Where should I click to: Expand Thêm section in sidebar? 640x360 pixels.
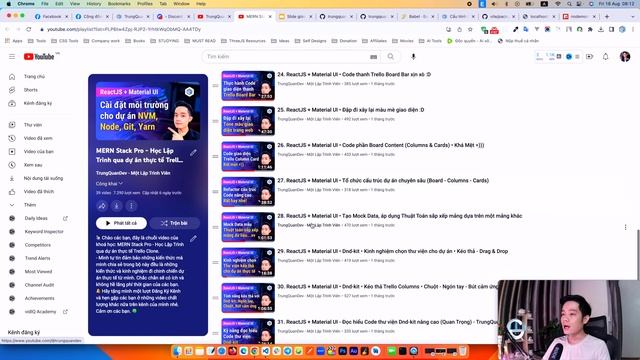(29, 205)
